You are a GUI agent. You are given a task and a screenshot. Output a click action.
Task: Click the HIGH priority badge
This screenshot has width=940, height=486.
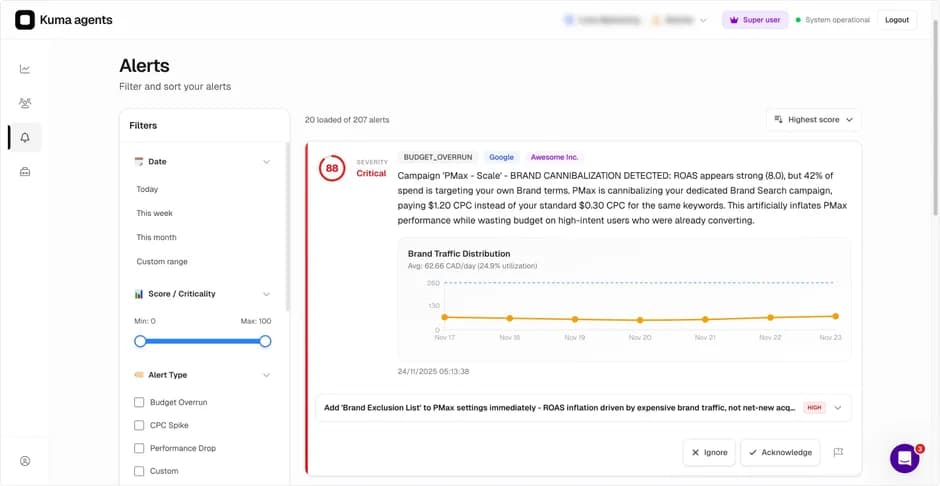point(814,407)
